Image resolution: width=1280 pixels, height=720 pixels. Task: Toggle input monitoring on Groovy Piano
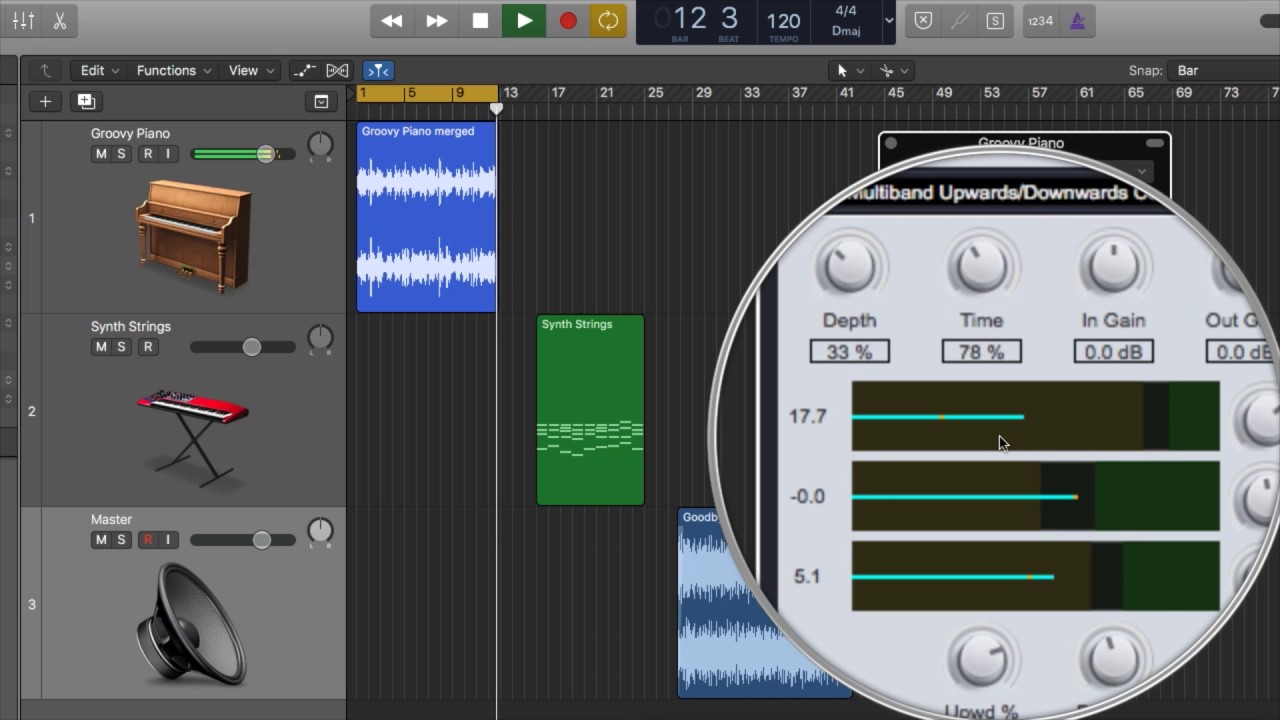click(x=168, y=154)
